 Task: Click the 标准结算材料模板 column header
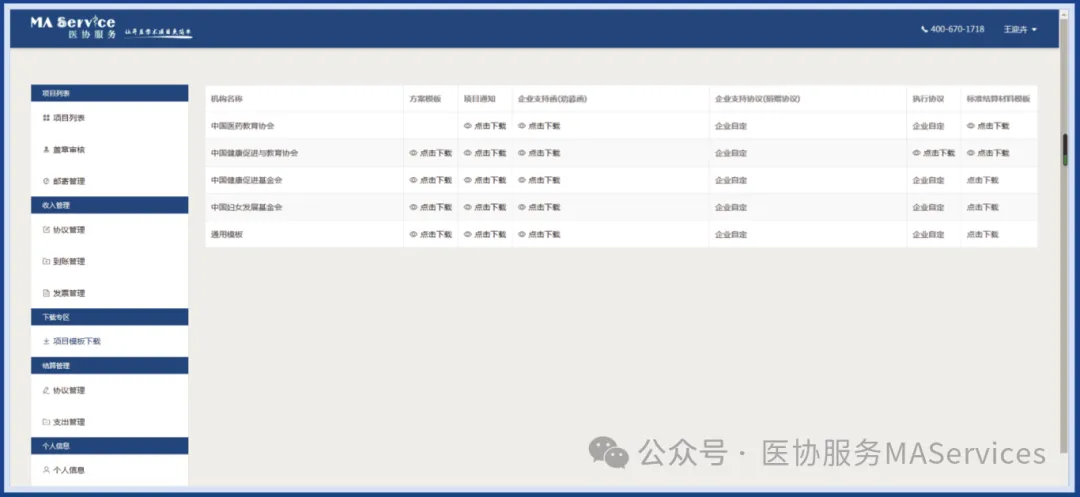point(999,99)
